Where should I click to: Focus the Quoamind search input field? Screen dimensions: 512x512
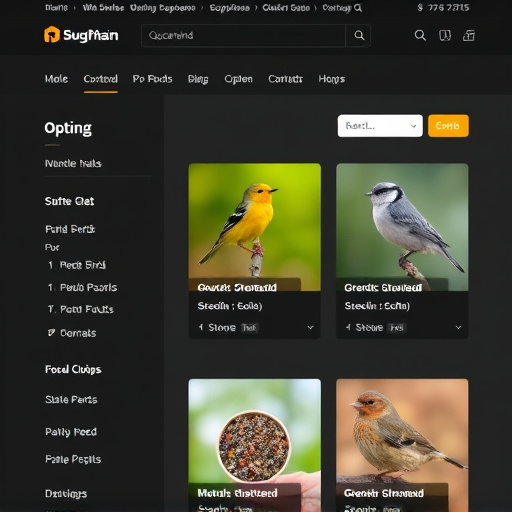(244, 35)
